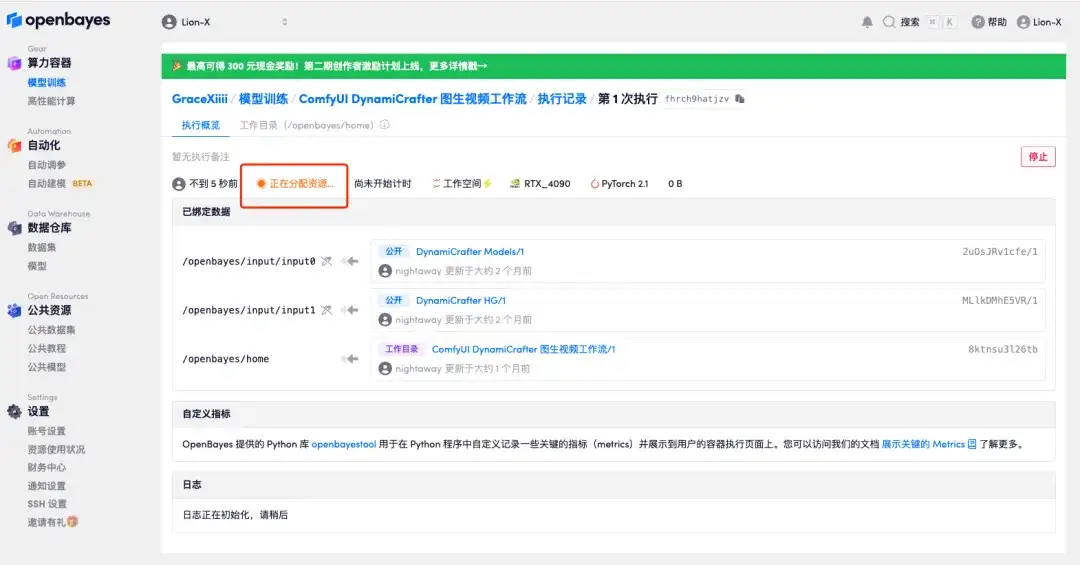This screenshot has width=1080, height=565.
Task: Click arrow icon next to /openbayes/input/input0
Action: tap(351, 261)
